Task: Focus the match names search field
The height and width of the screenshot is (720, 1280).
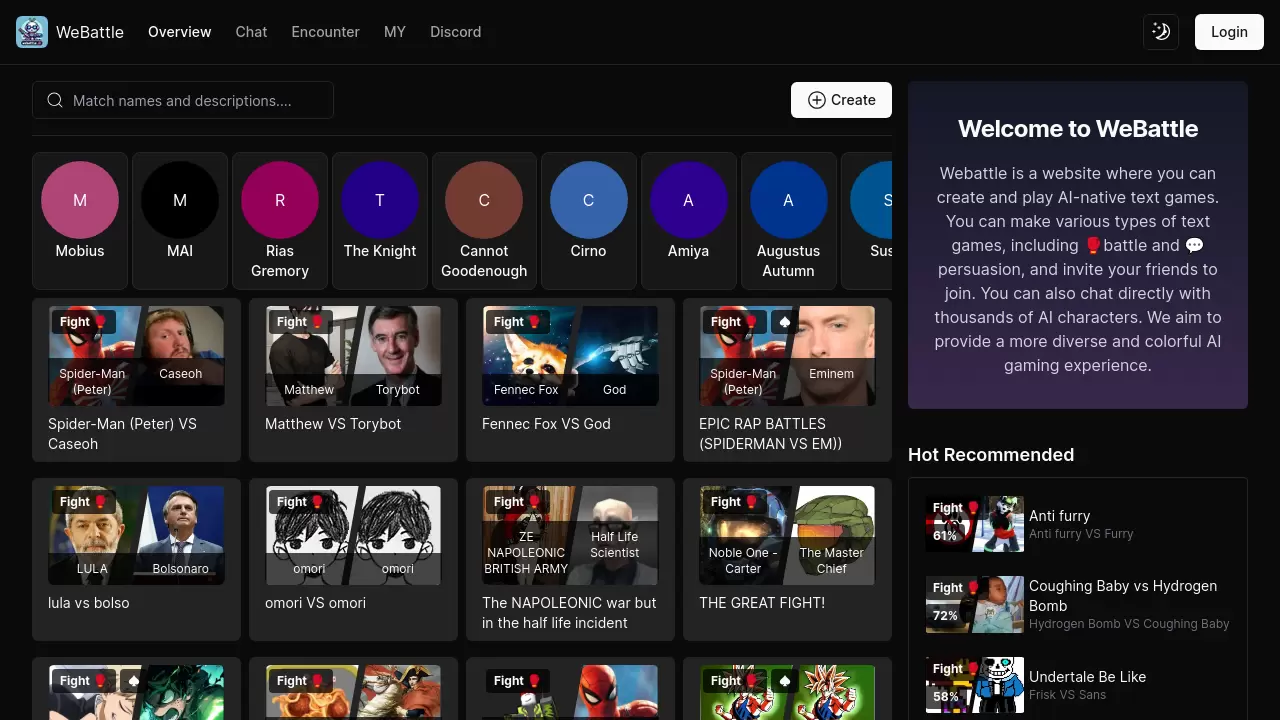Action: (183, 100)
